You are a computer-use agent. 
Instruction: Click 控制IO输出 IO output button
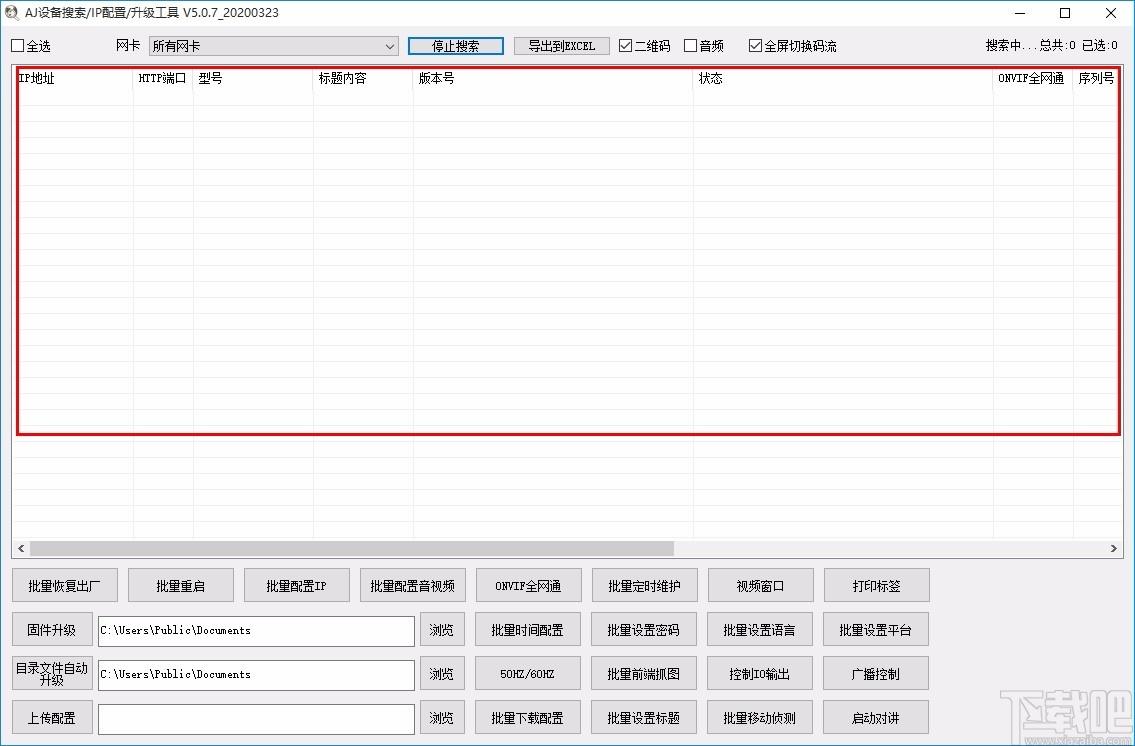tap(759, 674)
